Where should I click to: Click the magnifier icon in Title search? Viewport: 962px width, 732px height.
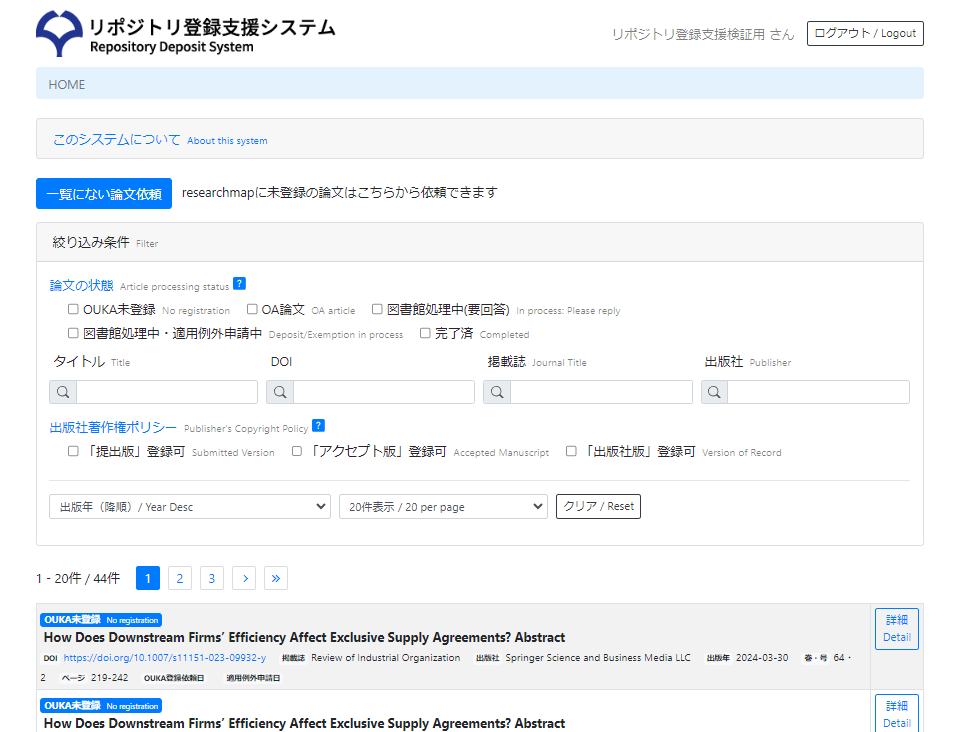click(x=63, y=392)
